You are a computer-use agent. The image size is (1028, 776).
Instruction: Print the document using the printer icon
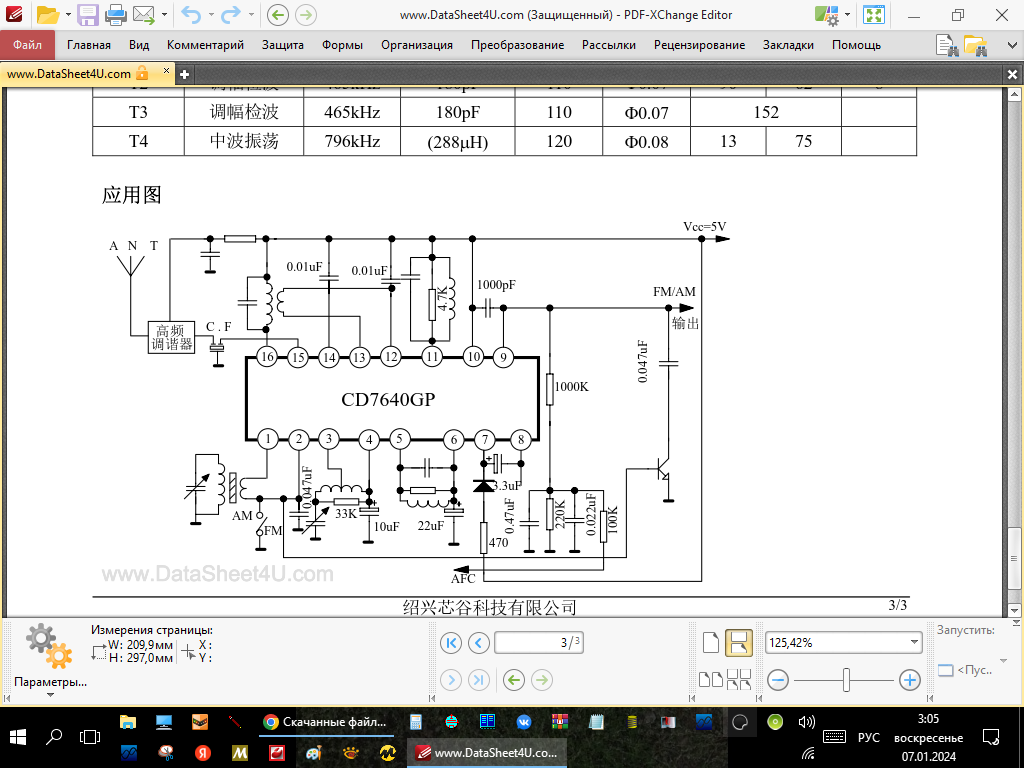click(115, 14)
